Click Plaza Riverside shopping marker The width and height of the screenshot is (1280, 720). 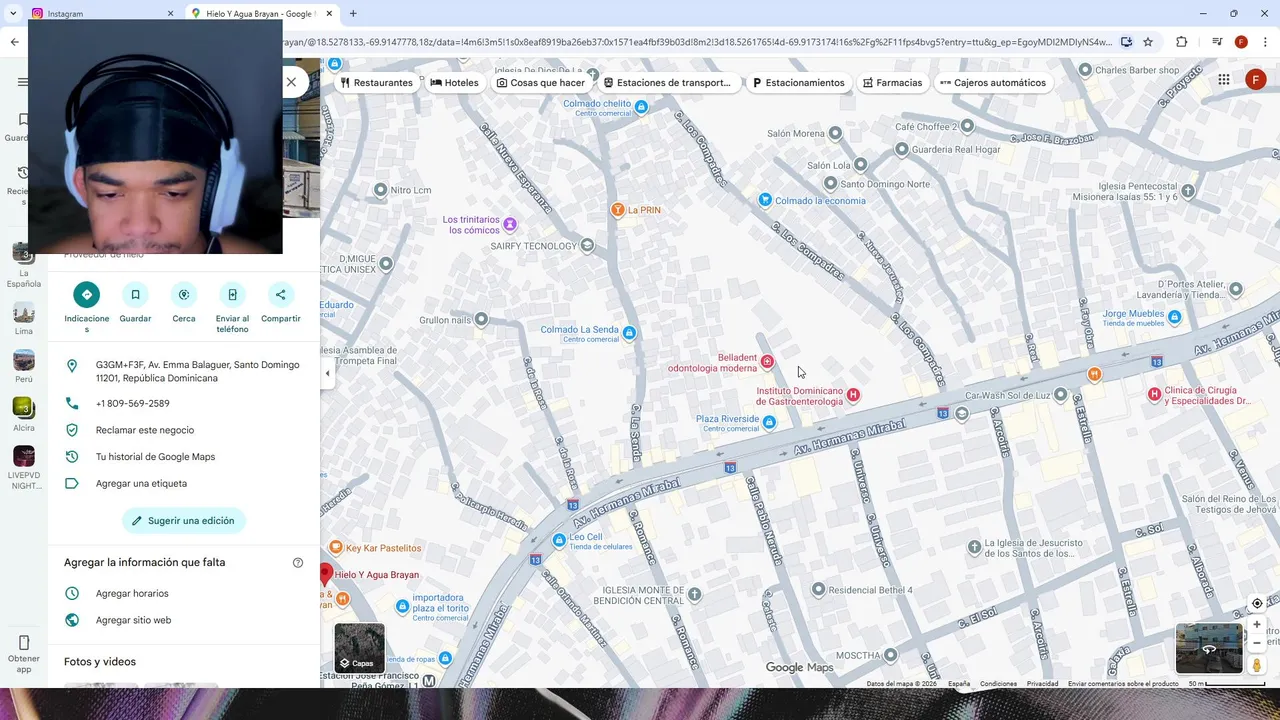(769, 423)
